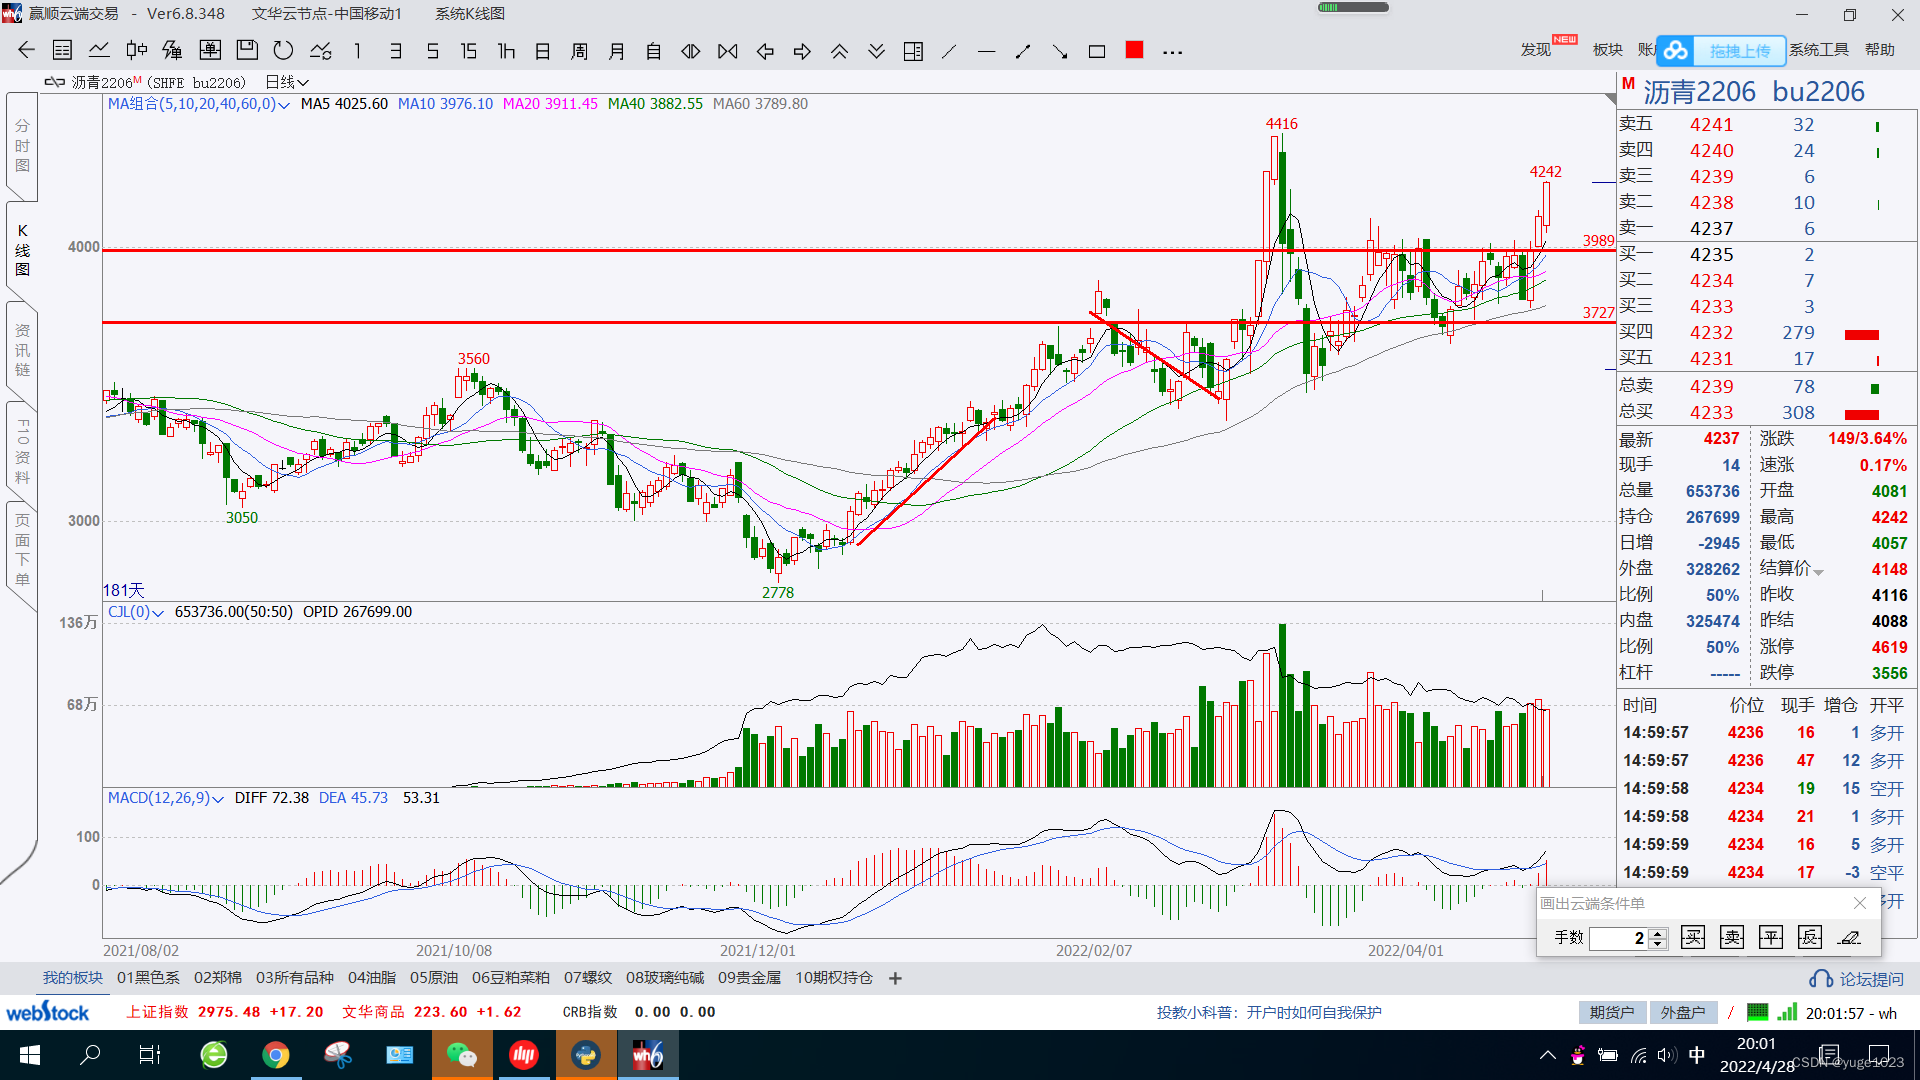The image size is (1920, 1080).
Task: Add a new board tab with plus
Action: tap(895, 978)
